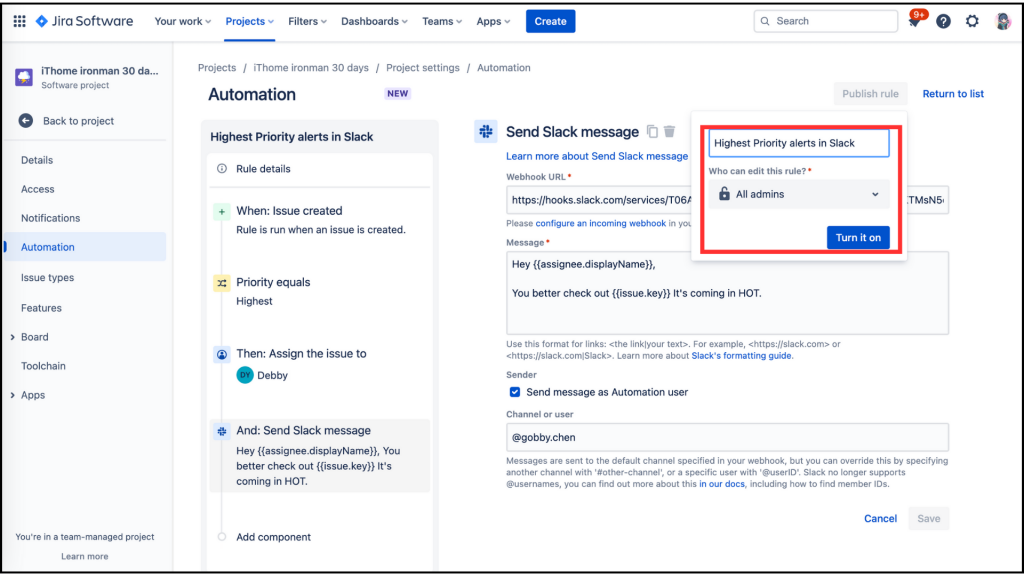This screenshot has width=1024, height=576.
Task: Open the All admins permission dropdown
Action: 799,194
